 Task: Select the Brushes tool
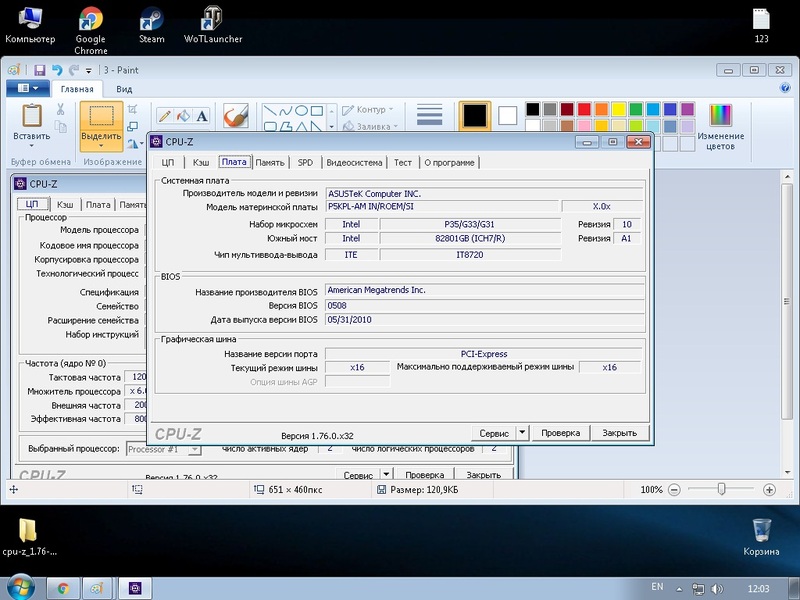[236, 116]
